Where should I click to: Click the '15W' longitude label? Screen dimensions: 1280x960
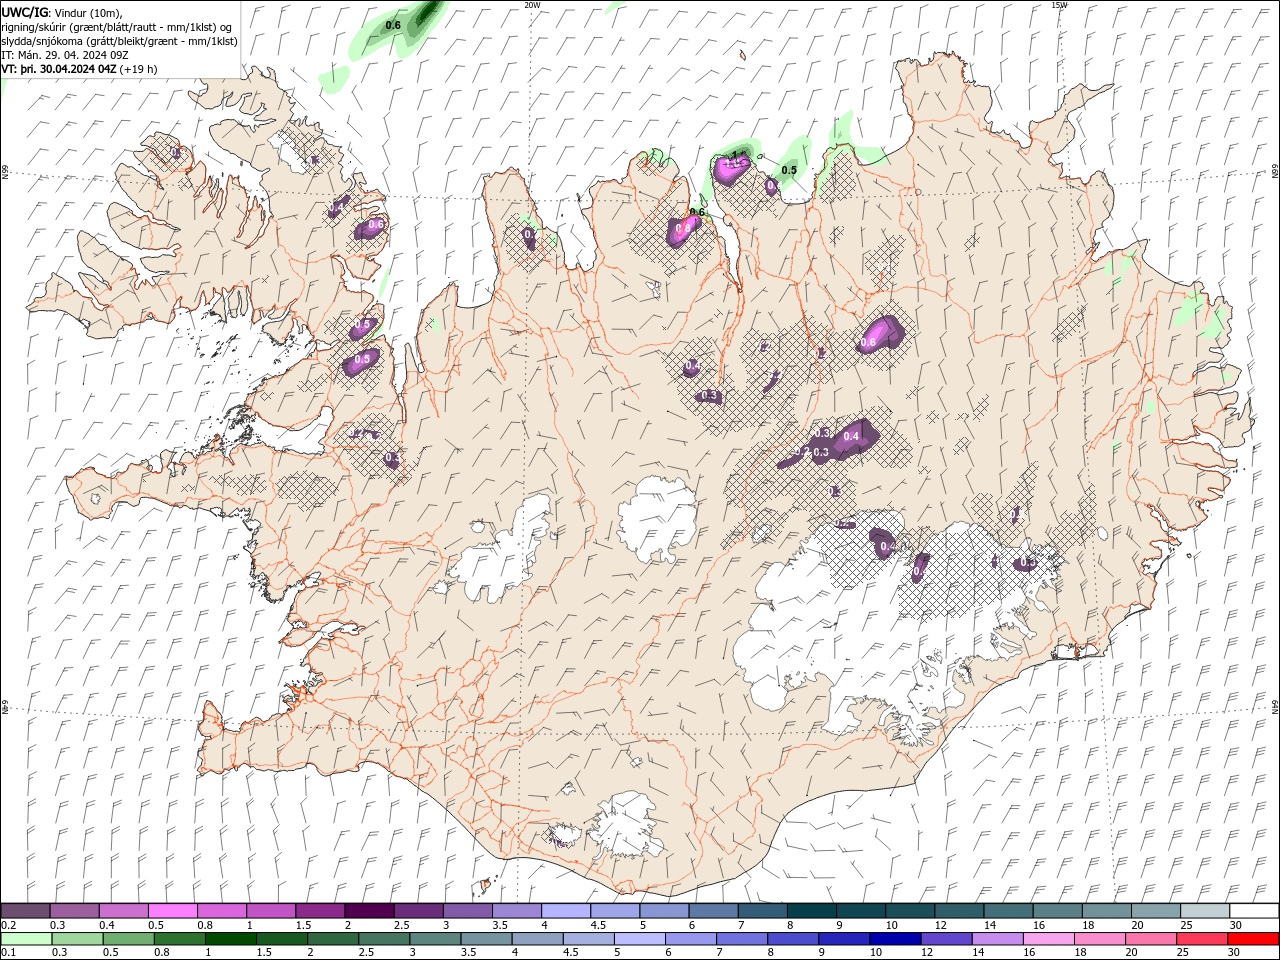[1059, 5]
